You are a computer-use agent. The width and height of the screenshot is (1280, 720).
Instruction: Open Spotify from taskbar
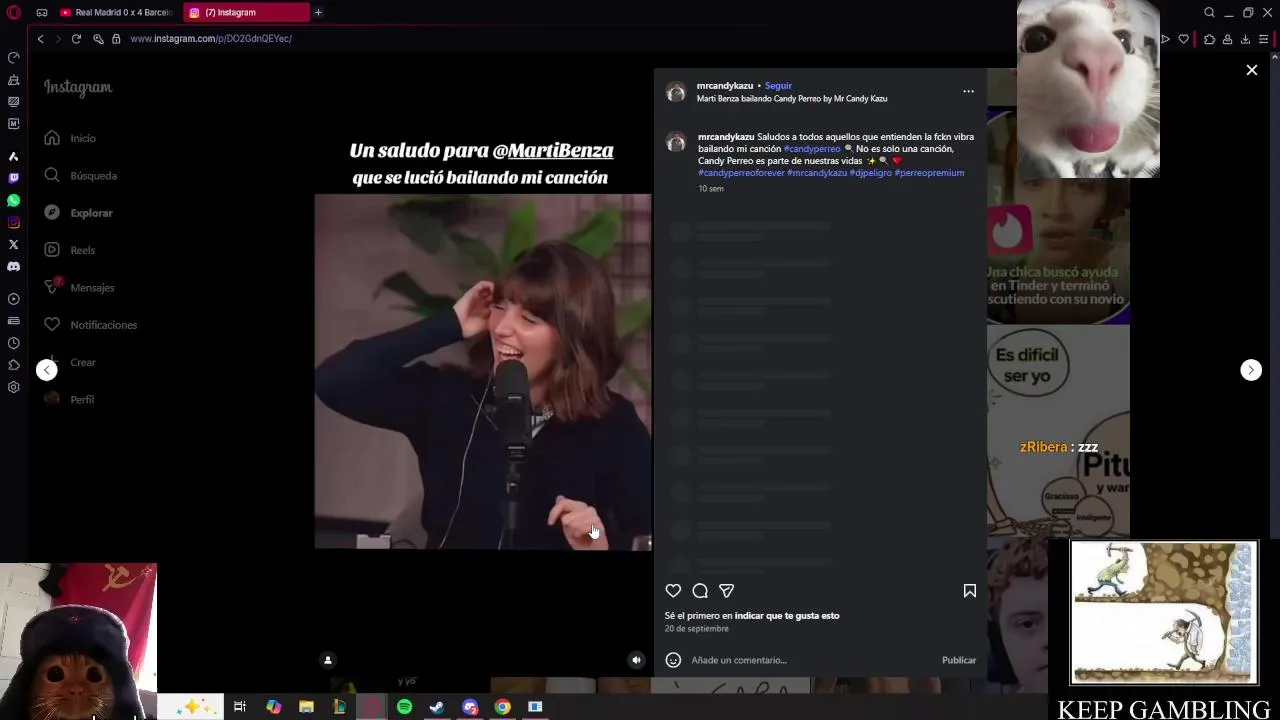(x=404, y=707)
